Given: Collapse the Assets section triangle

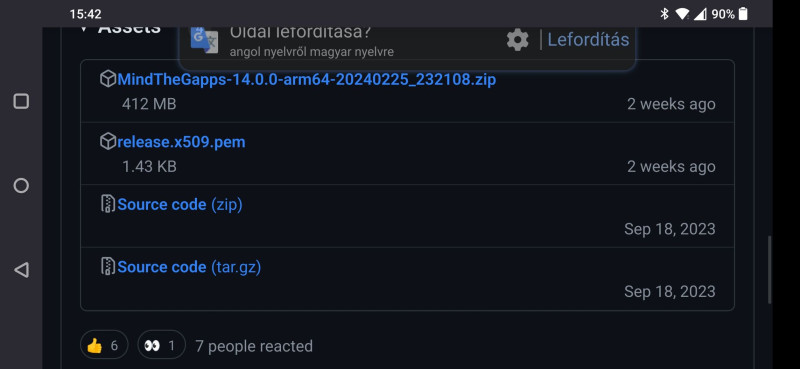Looking at the screenshot, I should 84,29.
